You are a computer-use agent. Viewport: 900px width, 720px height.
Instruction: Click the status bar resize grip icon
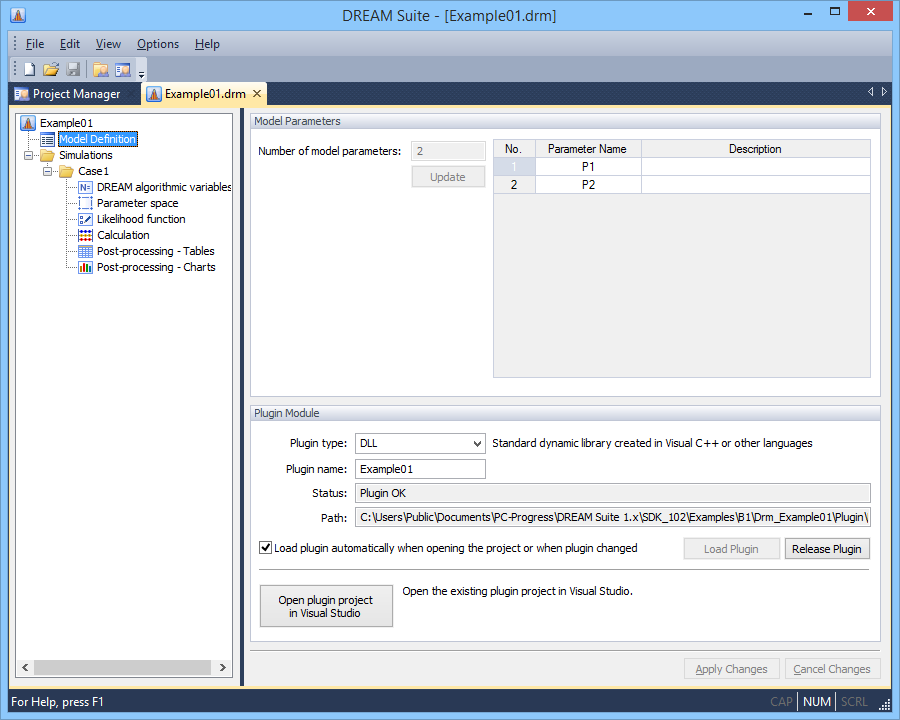coord(885,704)
